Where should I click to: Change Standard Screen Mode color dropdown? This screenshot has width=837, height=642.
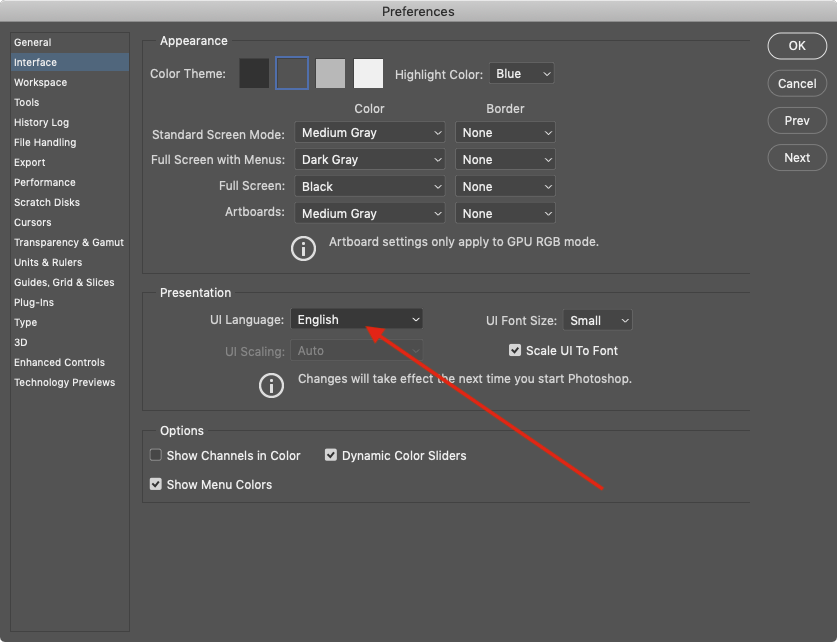point(370,133)
